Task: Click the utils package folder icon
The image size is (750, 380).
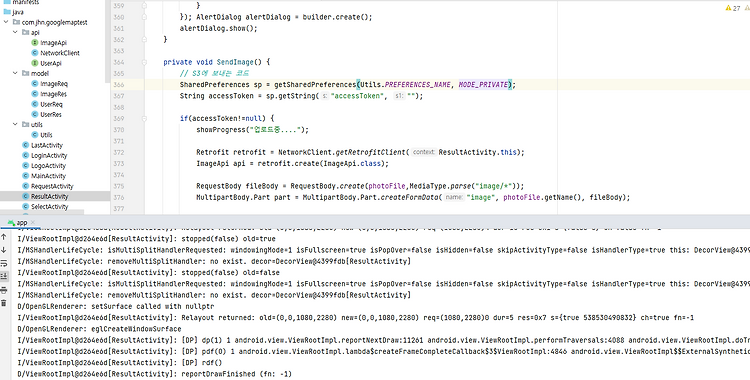Action: 26,124
